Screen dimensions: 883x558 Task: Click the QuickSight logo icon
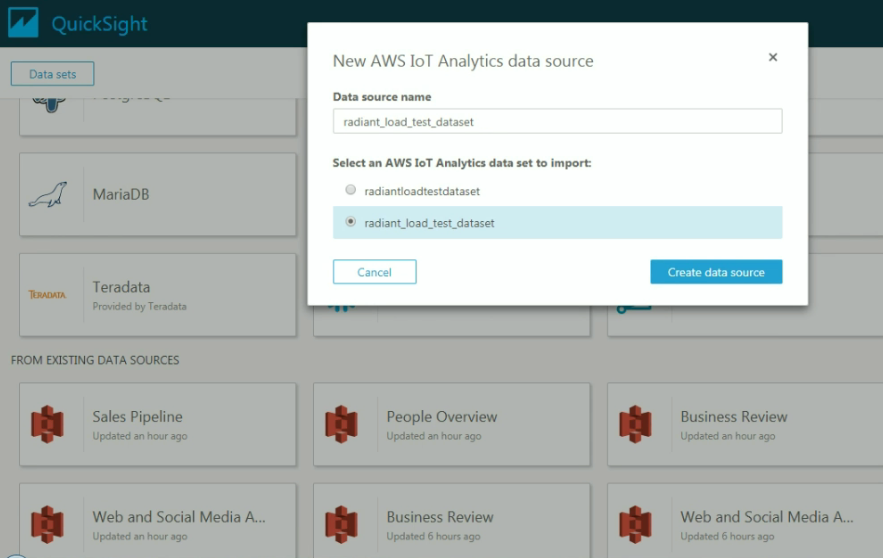coord(22,23)
